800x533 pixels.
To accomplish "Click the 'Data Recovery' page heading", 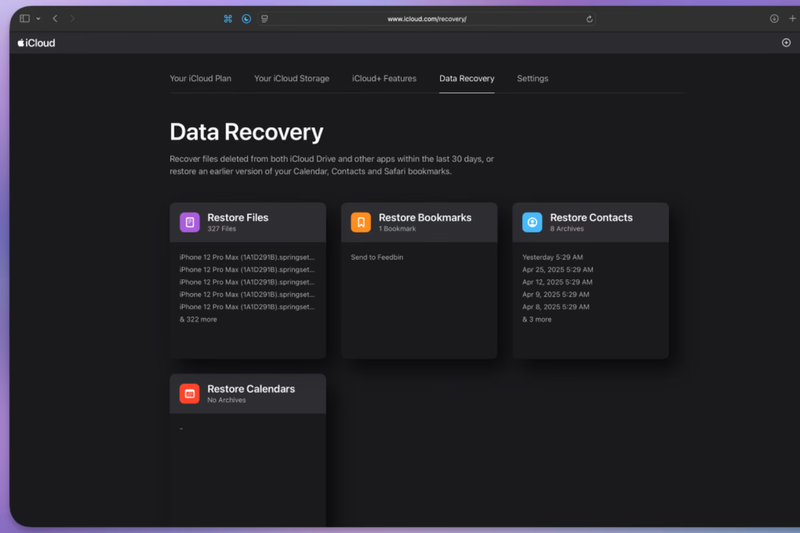I will [x=246, y=132].
